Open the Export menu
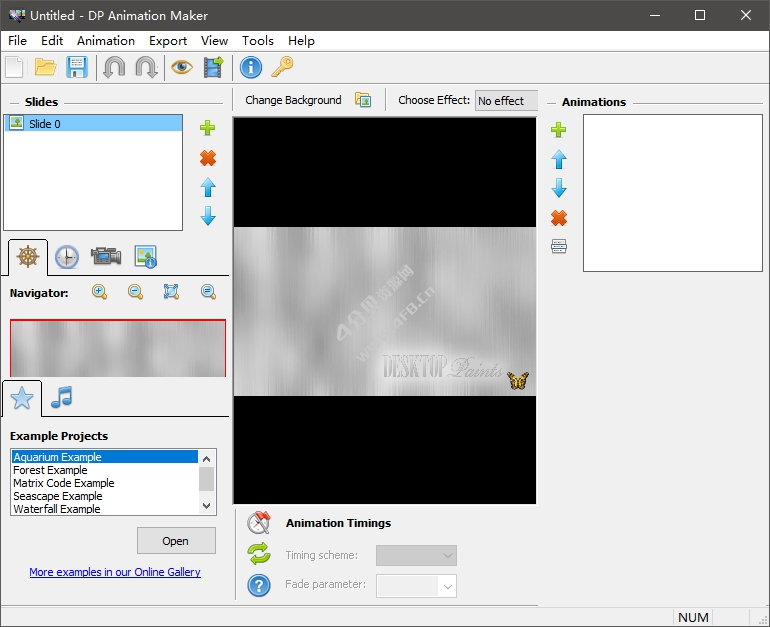Viewport: 770px width, 627px height. click(x=168, y=41)
